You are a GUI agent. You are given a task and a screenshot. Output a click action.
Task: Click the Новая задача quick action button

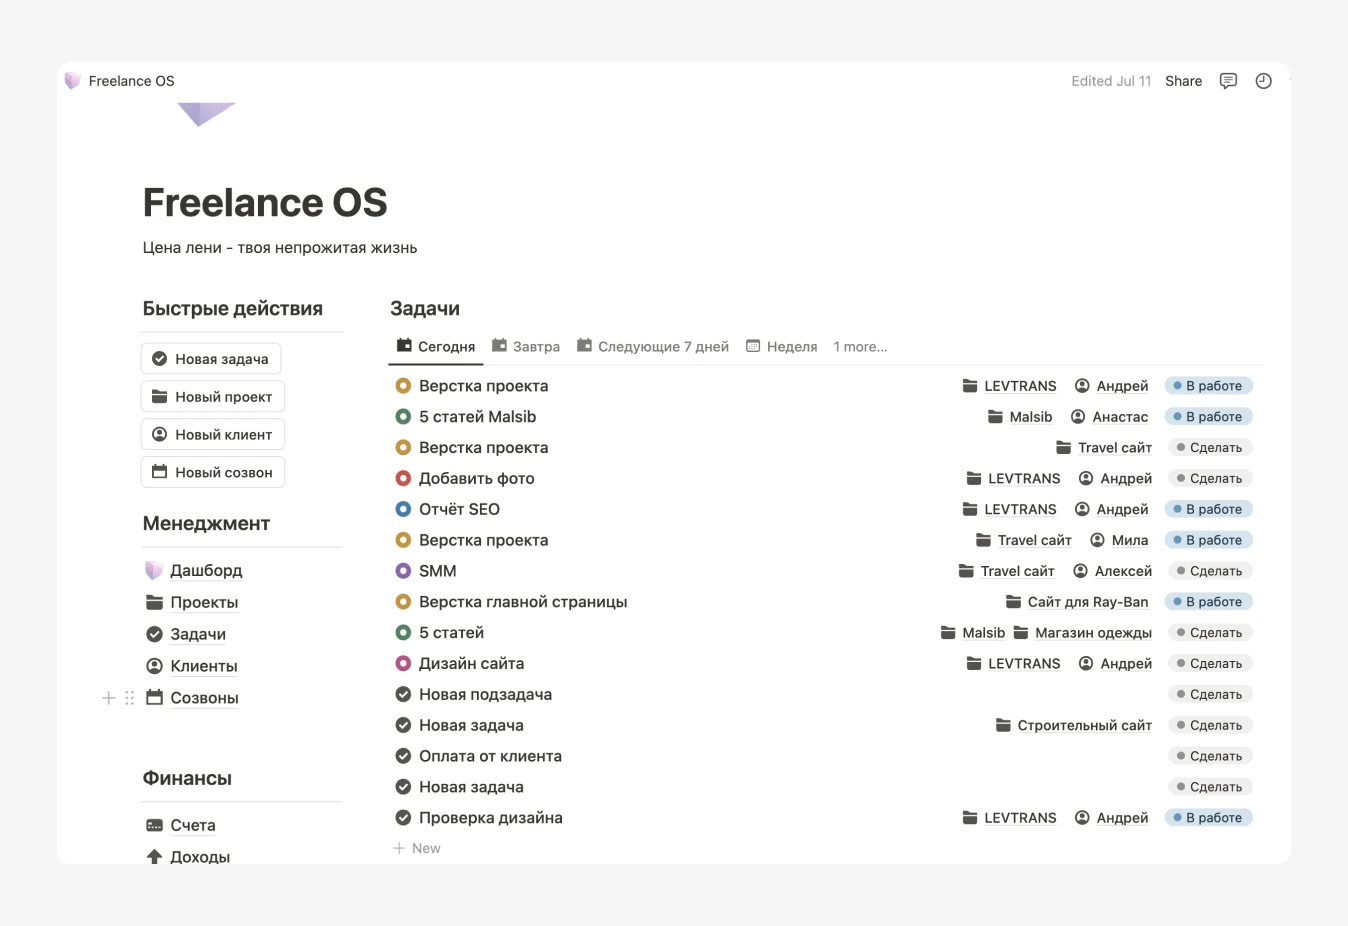[x=211, y=359]
